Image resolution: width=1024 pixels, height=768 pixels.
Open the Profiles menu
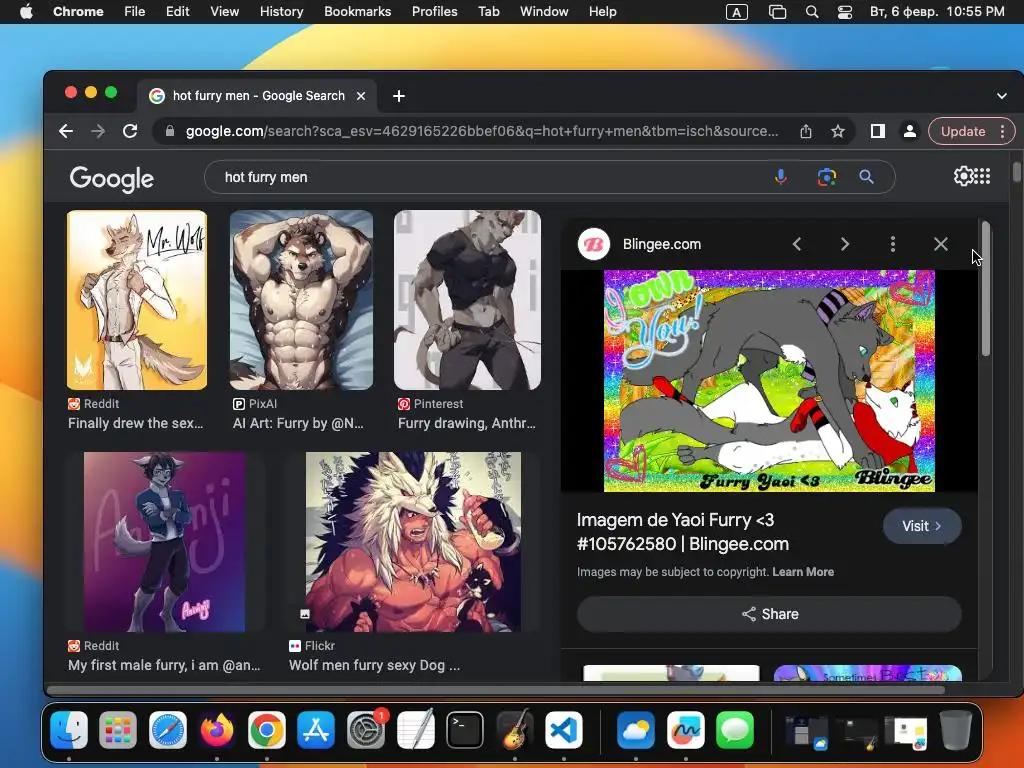coord(434,12)
